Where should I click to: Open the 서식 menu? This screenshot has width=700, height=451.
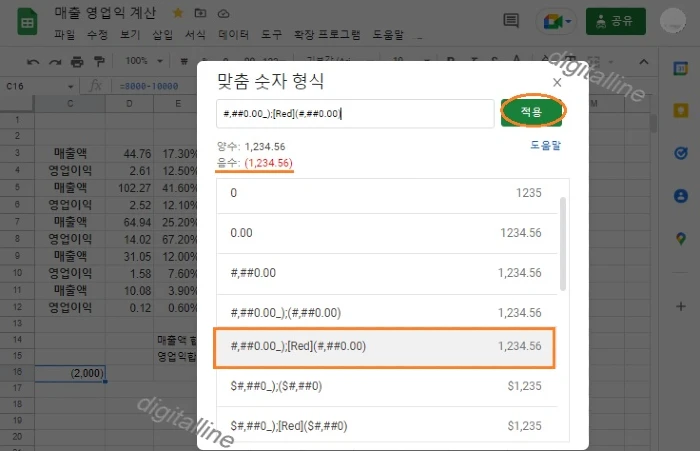point(195,34)
